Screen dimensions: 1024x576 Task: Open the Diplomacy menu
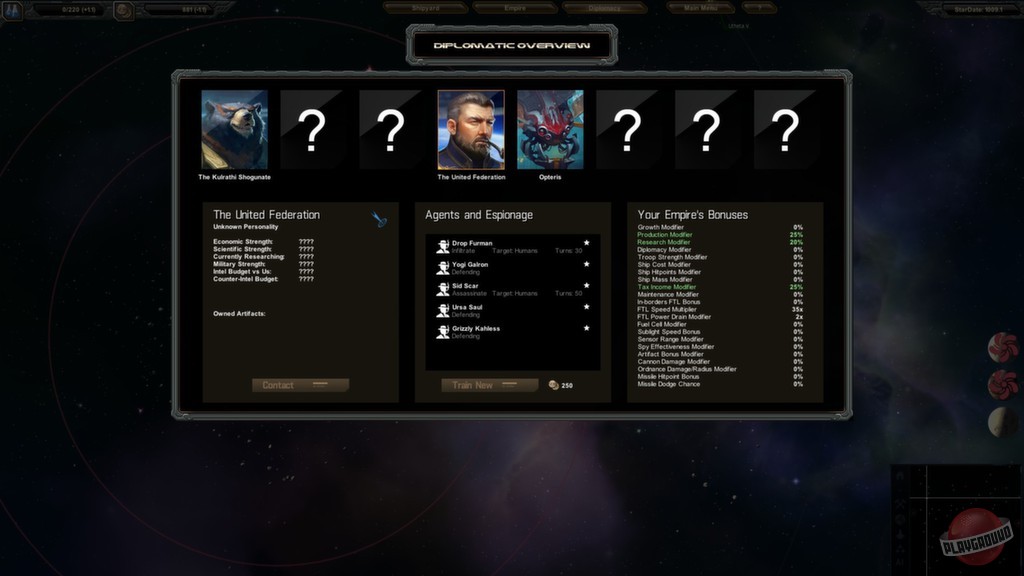(604, 8)
